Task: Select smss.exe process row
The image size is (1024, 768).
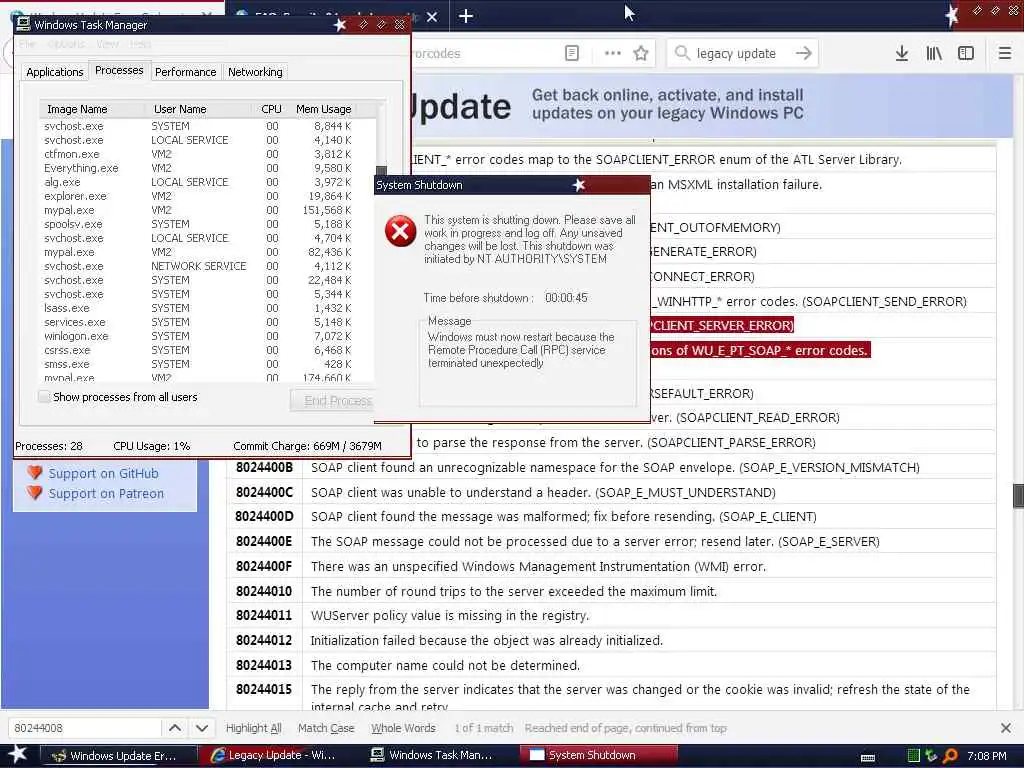Action: point(207,364)
